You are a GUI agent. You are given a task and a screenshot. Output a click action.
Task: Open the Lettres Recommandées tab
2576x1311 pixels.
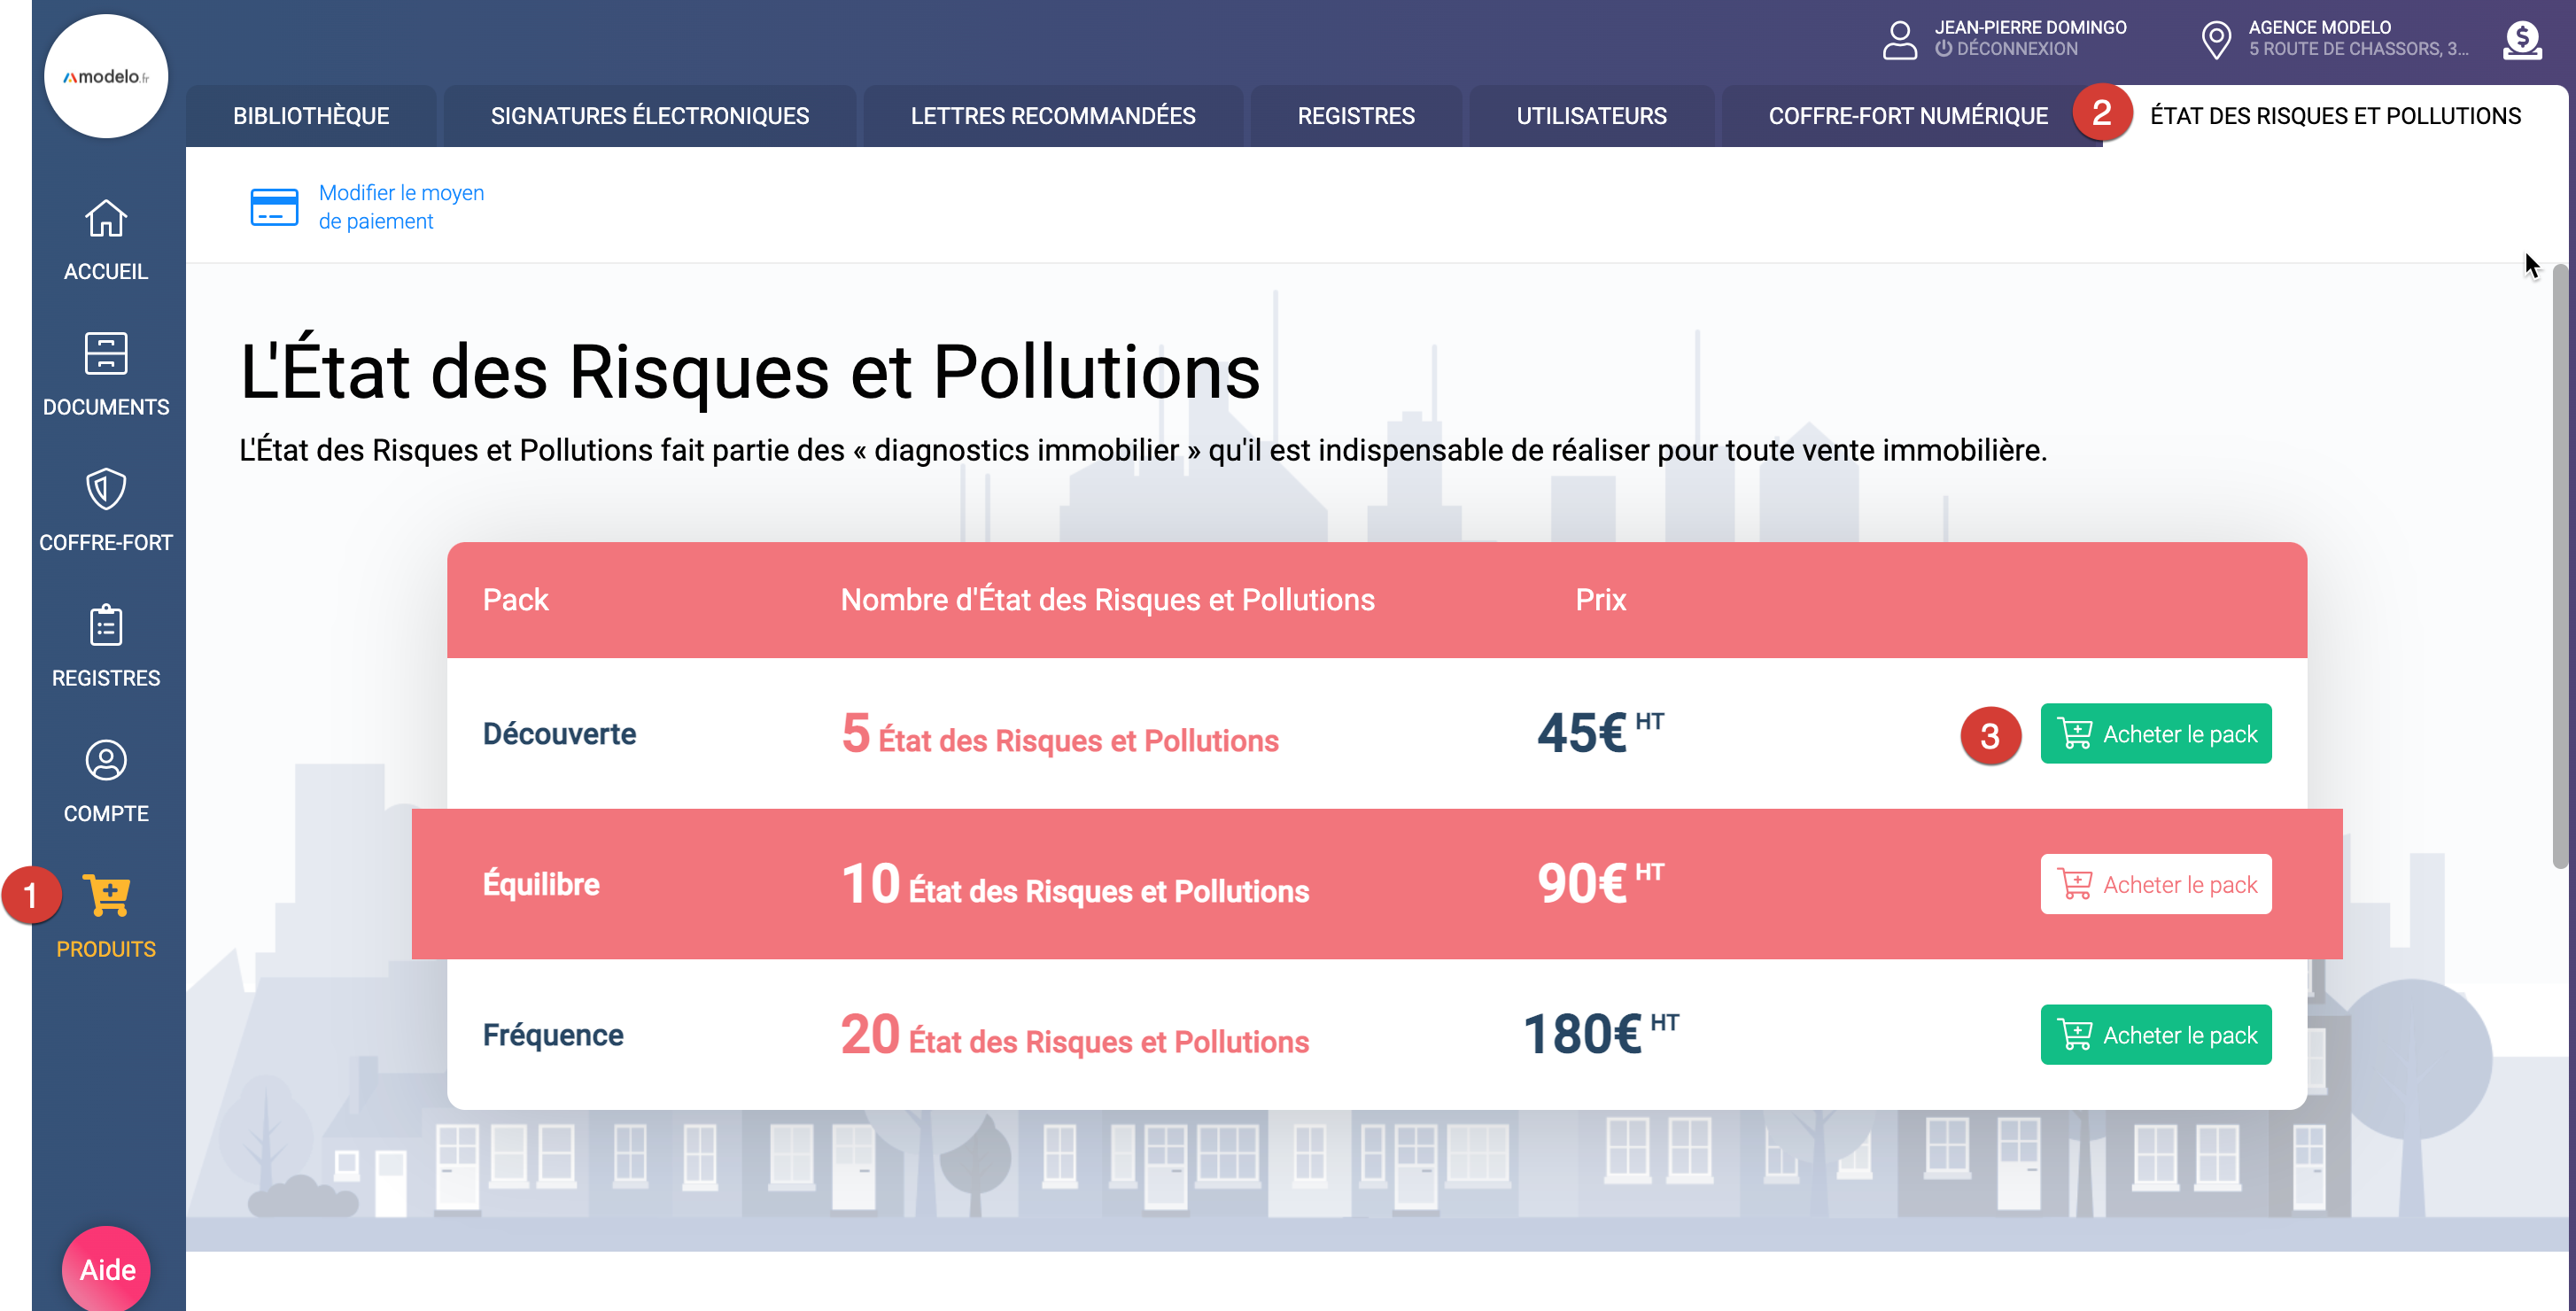pyautogui.click(x=1052, y=116)
